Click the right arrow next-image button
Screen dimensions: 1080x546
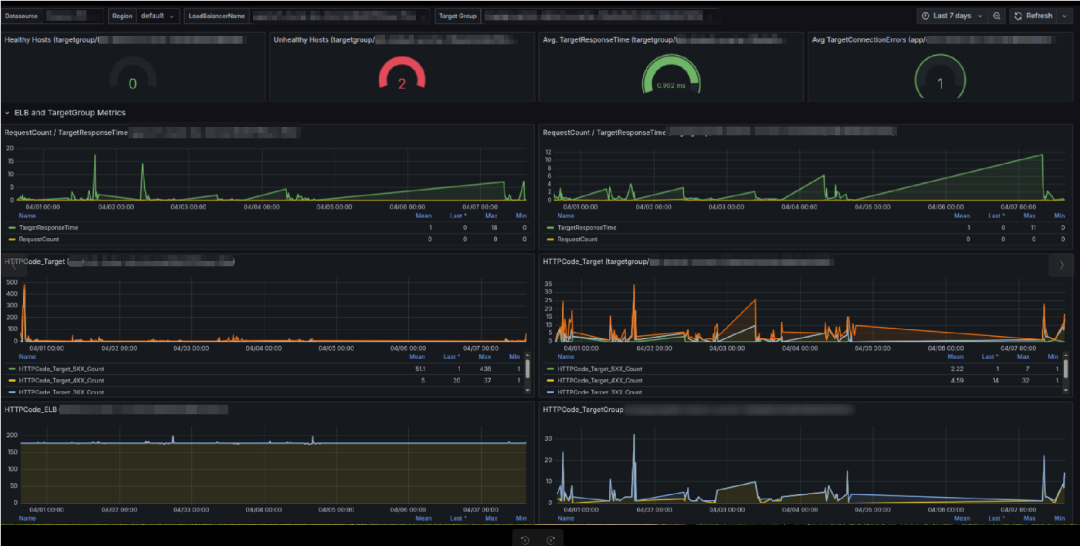coord(1061,265)
